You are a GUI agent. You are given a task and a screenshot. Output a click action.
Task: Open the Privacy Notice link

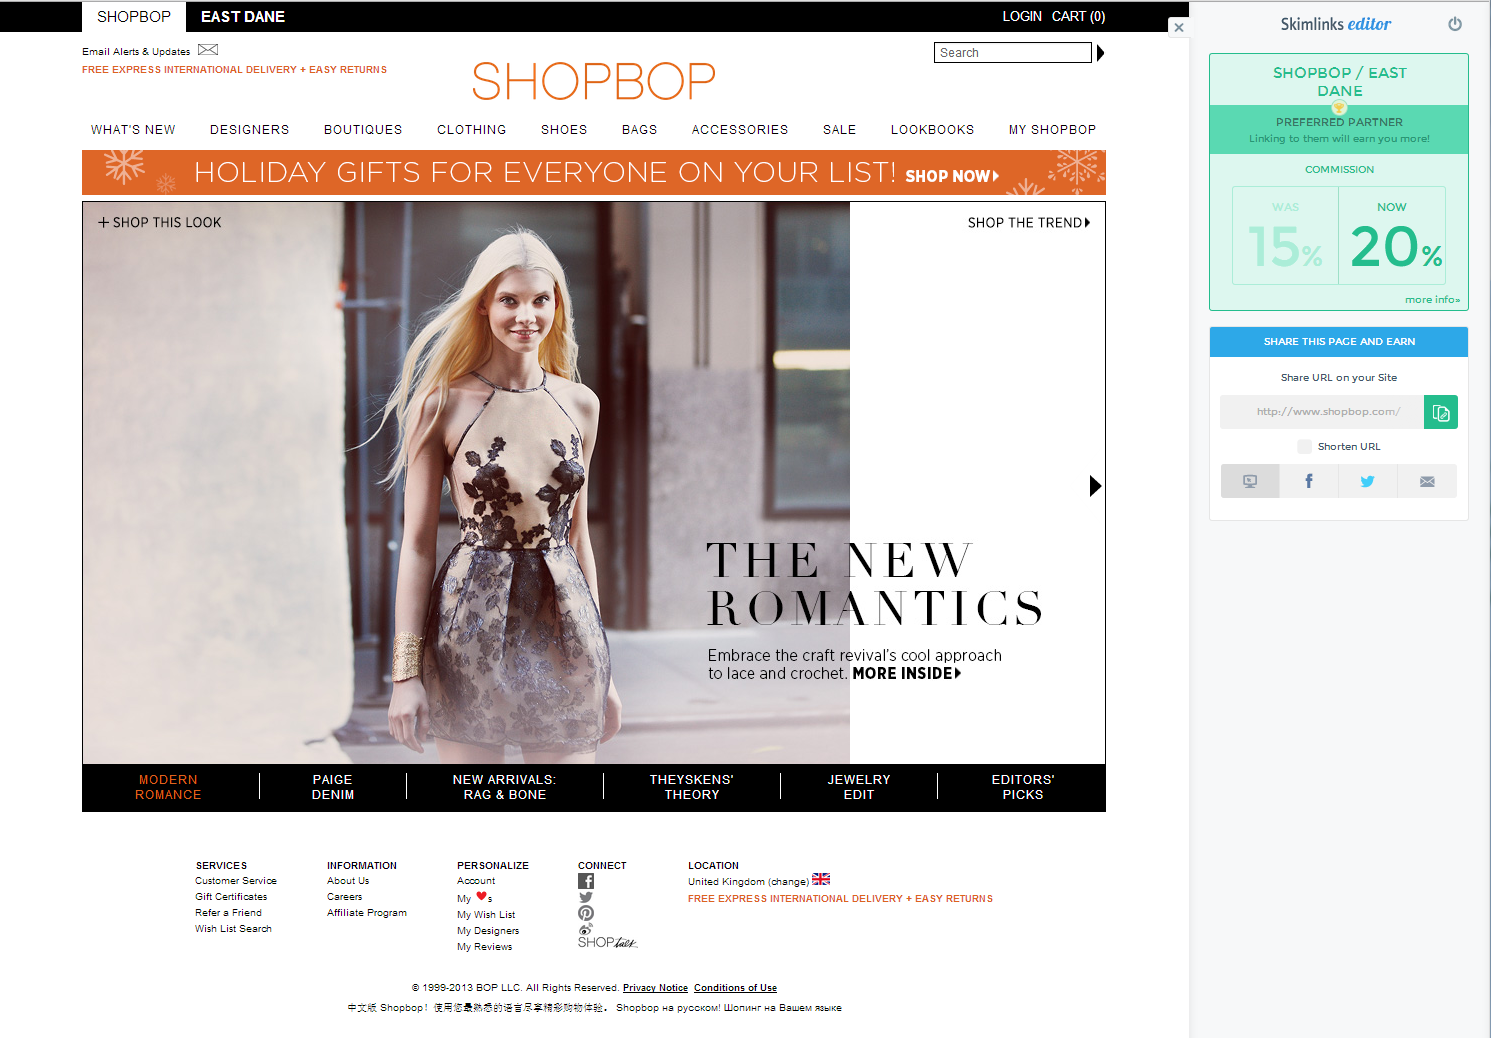tap(655, 988)
